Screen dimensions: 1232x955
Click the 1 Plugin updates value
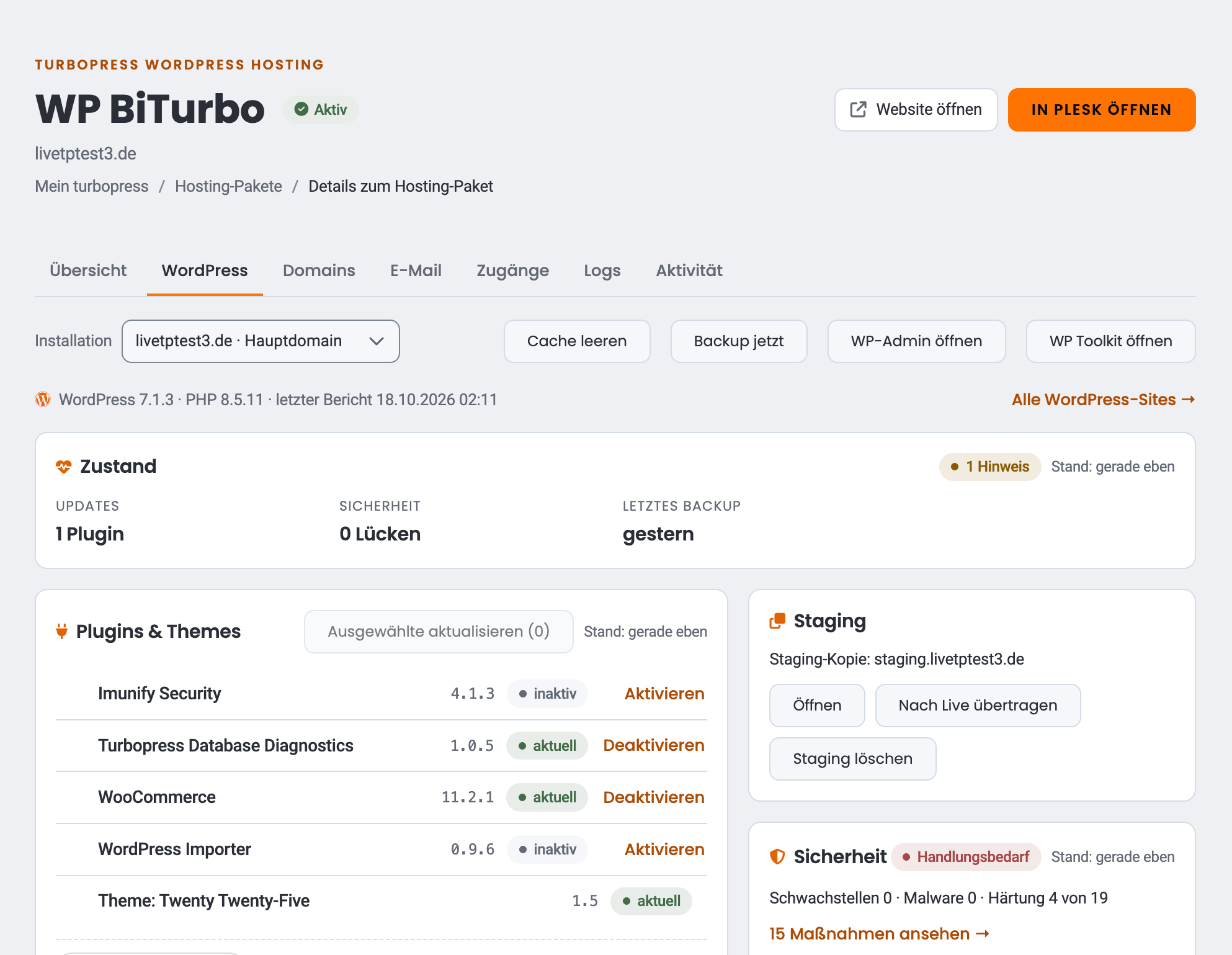click(90, 534)
